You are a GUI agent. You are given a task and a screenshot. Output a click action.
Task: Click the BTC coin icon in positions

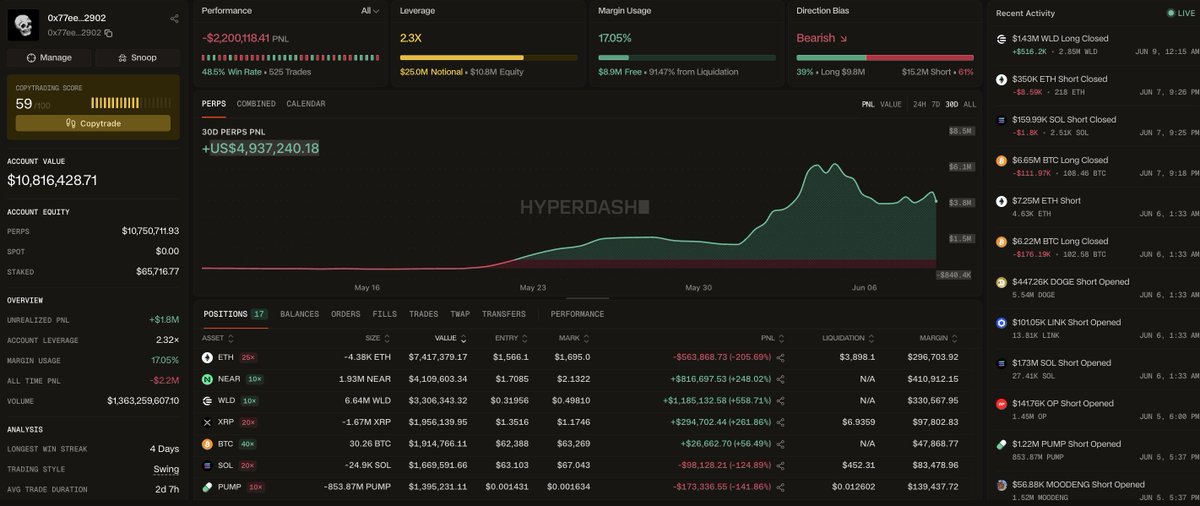tap(208, 444)
